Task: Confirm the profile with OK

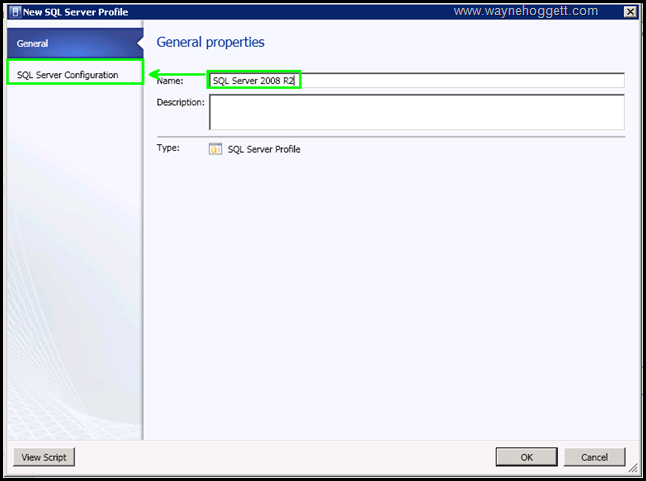Action: (x=527, y=457)
